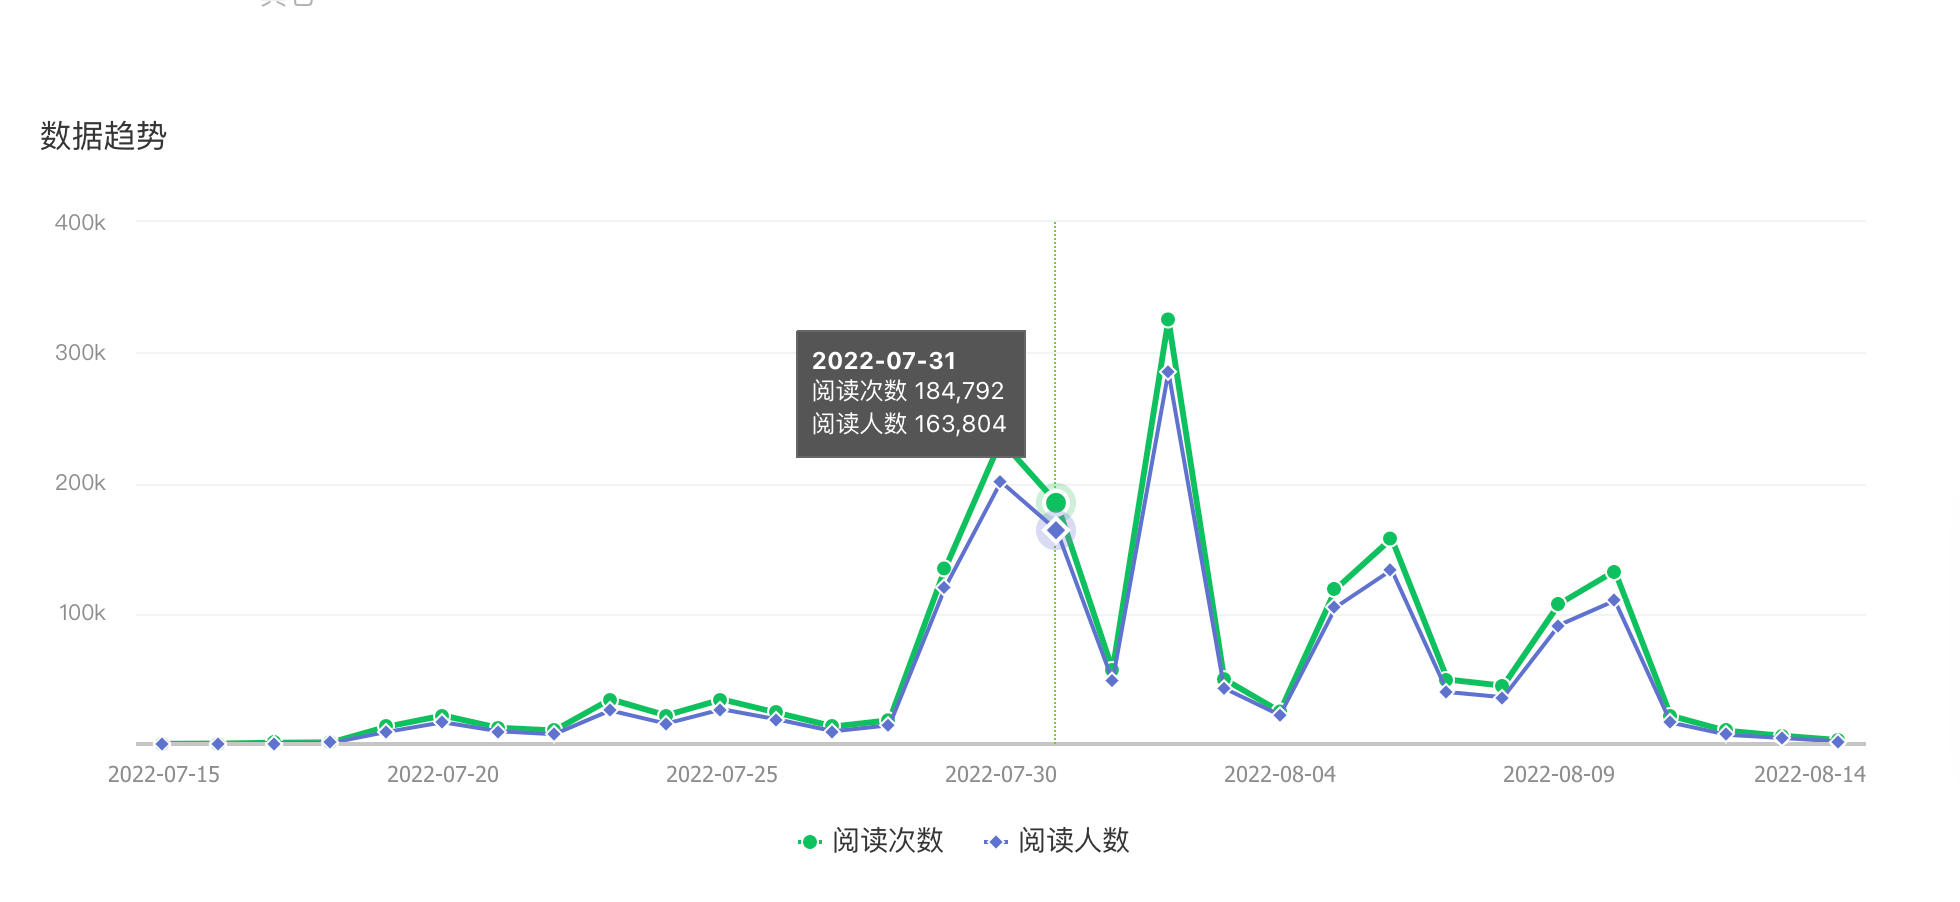The height and width of the screenshot is (902, 1960).
Task: Click the x-axis label 2022-07-20
Action: [443, 775]
